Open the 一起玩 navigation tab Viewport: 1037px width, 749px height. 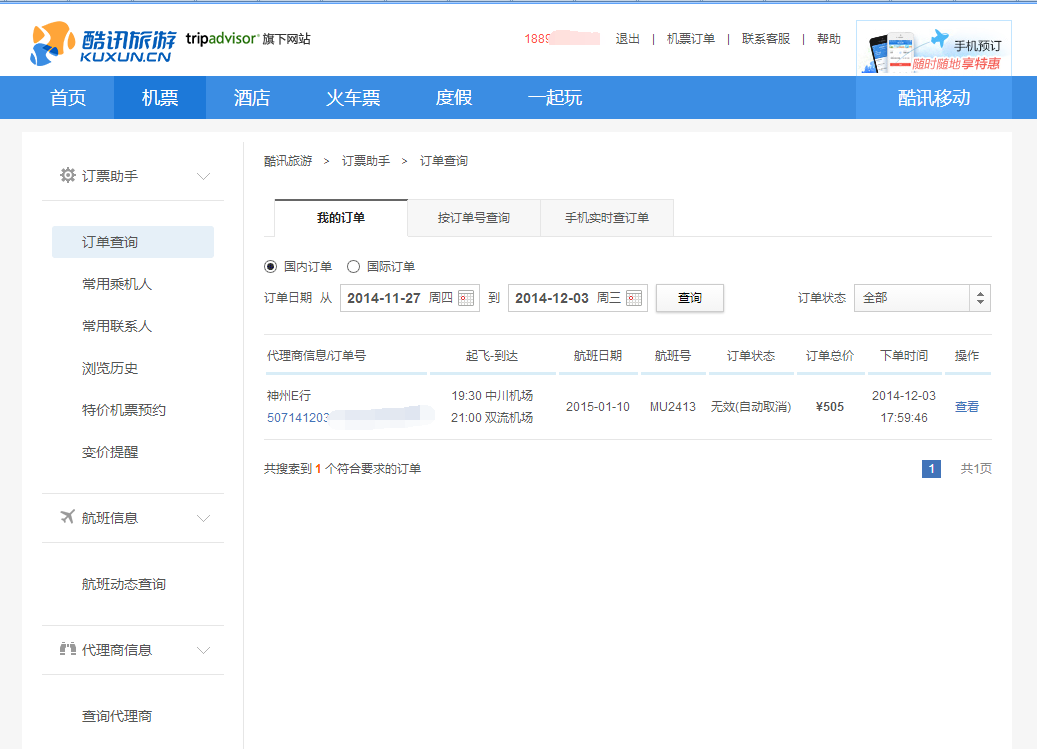tap(555, 98)
